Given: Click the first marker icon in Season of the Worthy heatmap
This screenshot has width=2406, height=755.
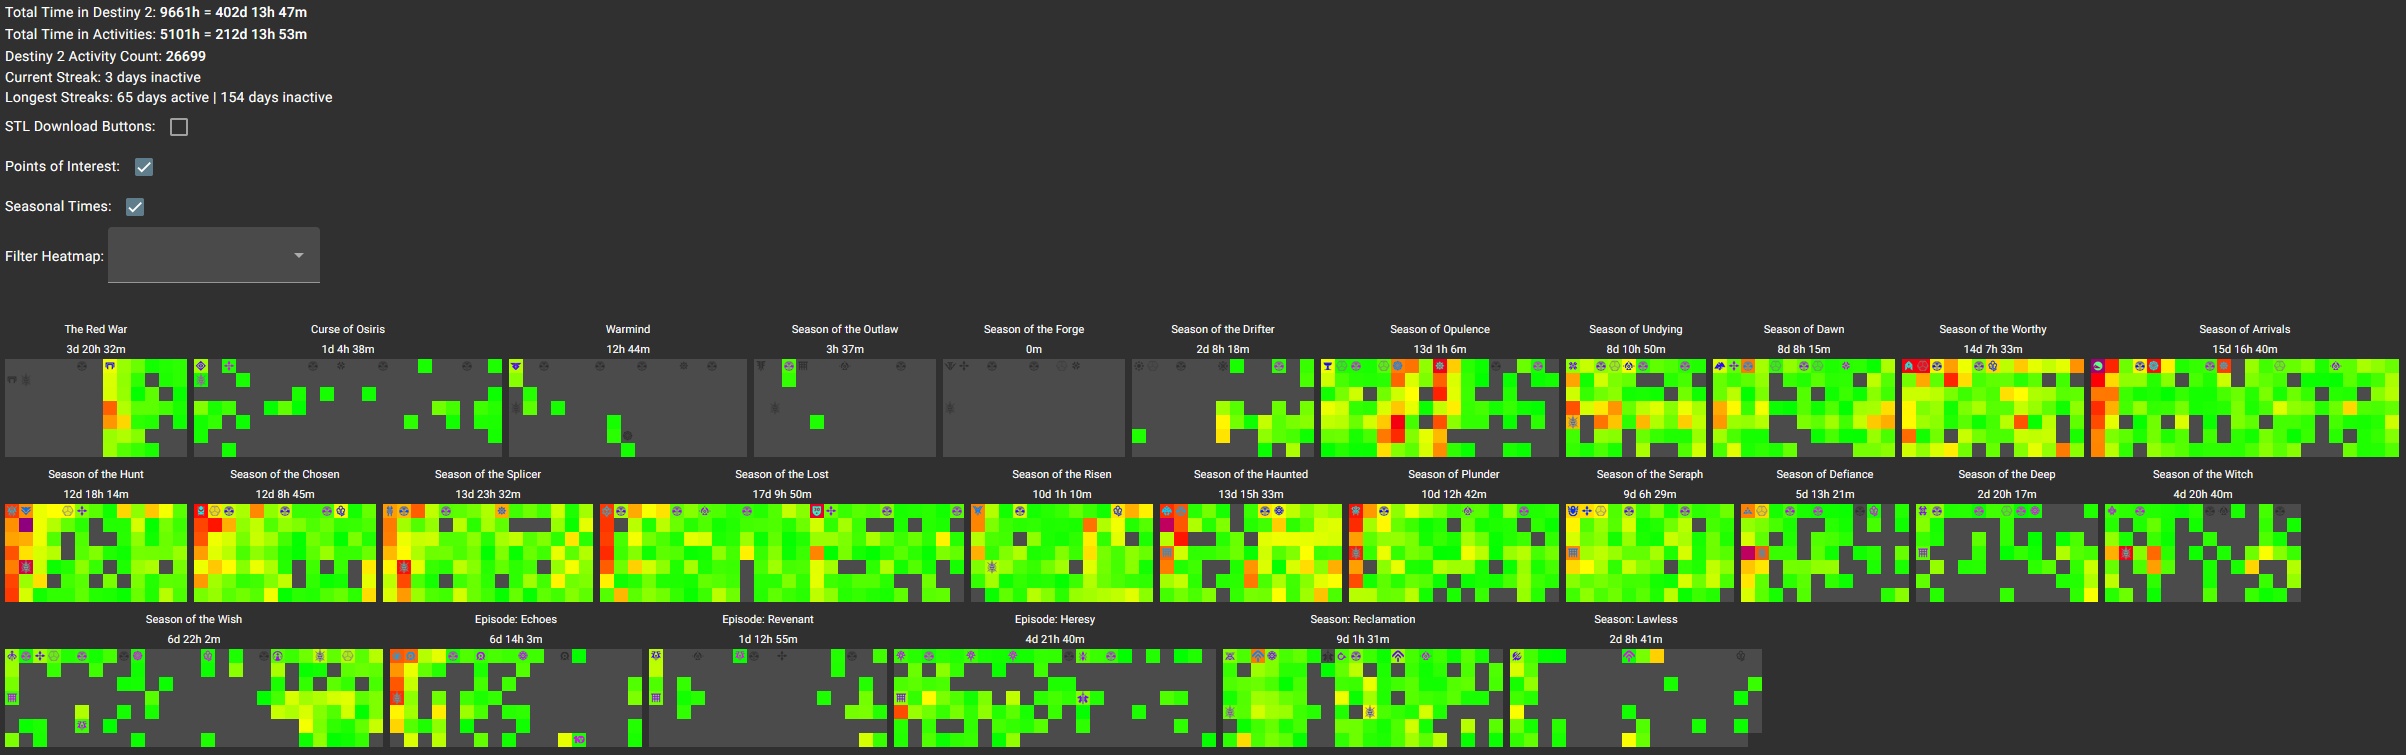Looking at the screenshot, I should coord(1909,366).
